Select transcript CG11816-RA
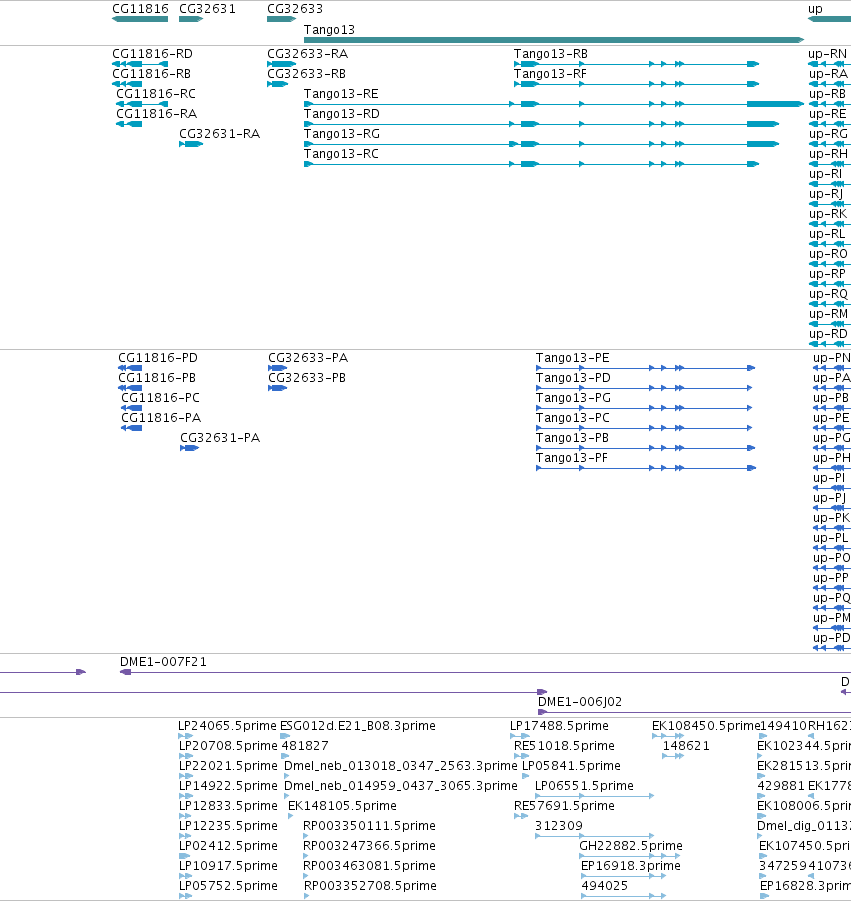Image resolution: width=851 pixels, height=901 pixels. click(x=156, y=114)
